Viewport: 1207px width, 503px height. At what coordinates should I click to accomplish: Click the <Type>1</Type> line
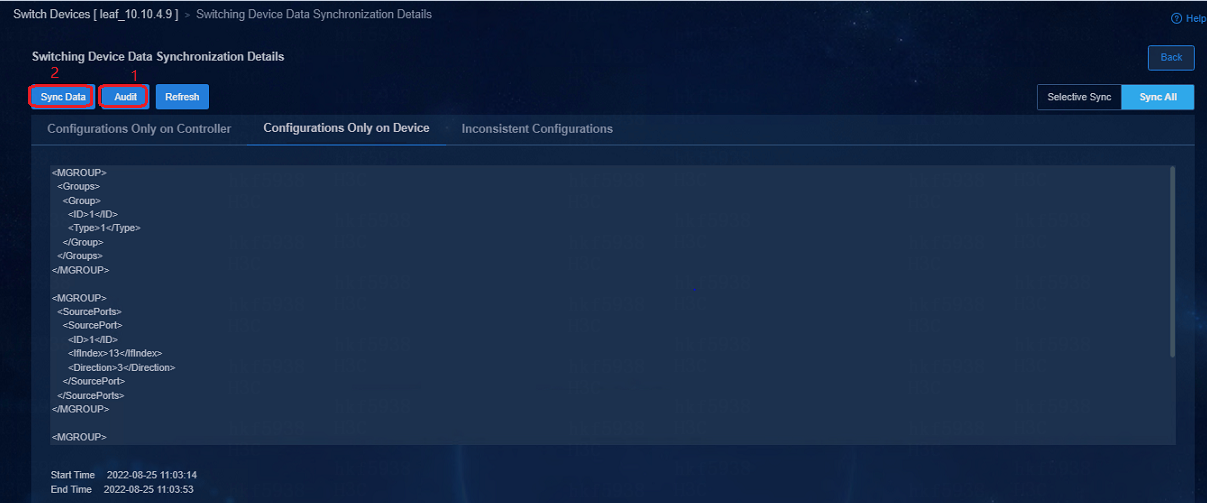pyautogui.click(x=104, y=227)
